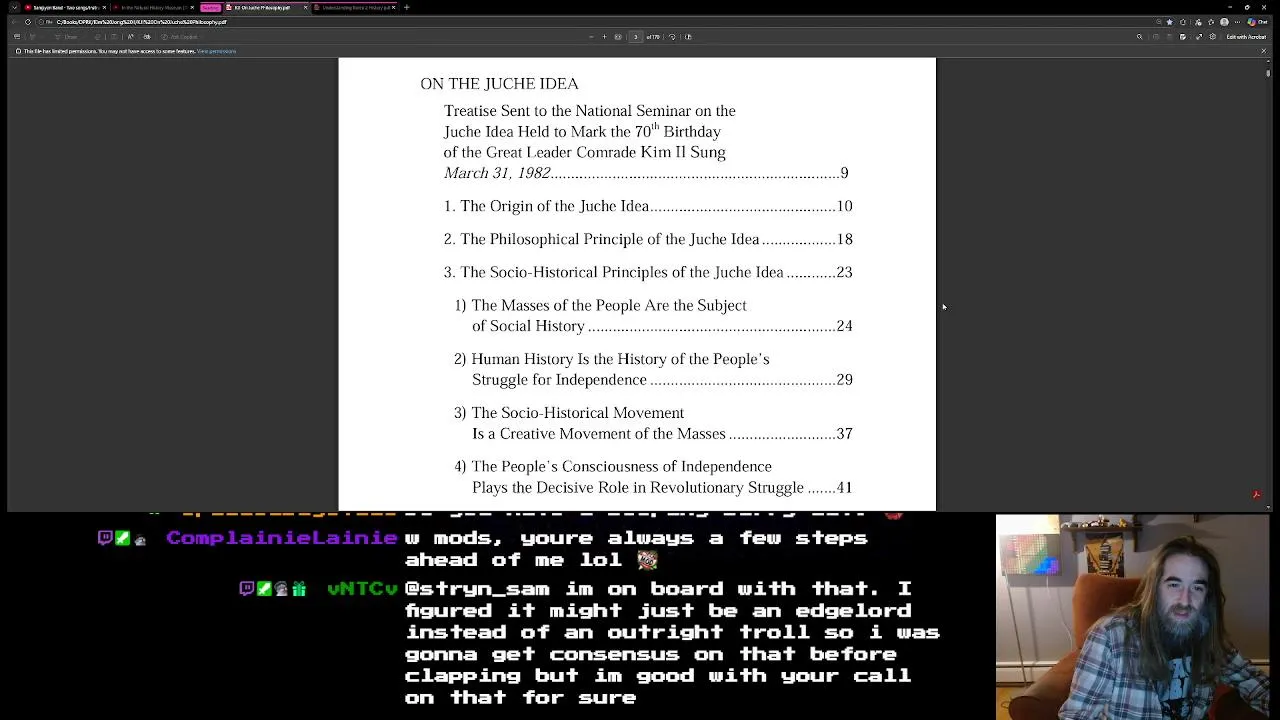The image size is (1280, 720).
Task: Click The Philosophical Principle of the Juche Idea
Action: [648, 239]
